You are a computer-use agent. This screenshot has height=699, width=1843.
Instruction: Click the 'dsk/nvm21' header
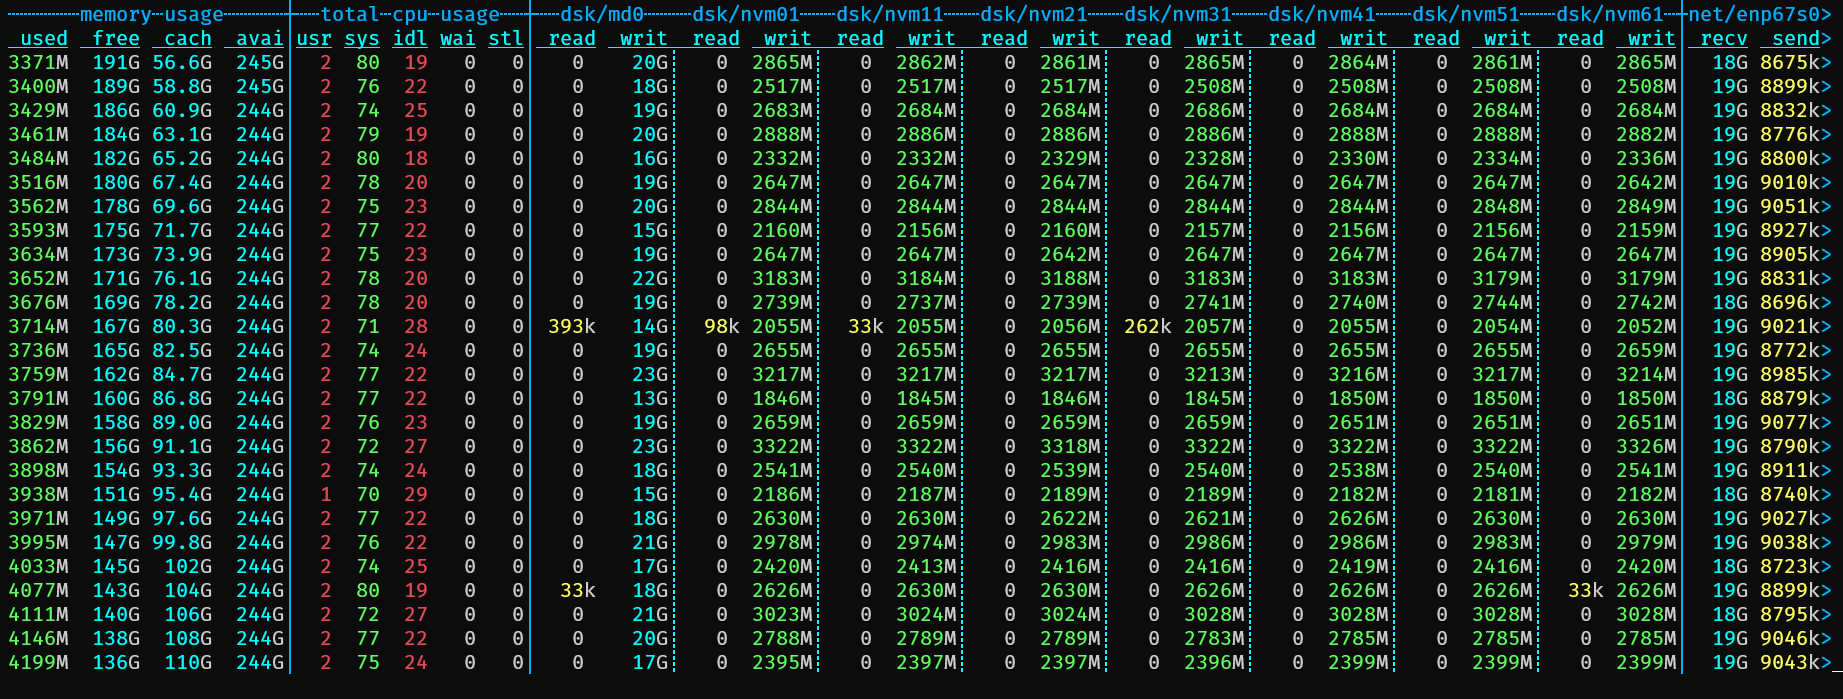pos(1034,14)
